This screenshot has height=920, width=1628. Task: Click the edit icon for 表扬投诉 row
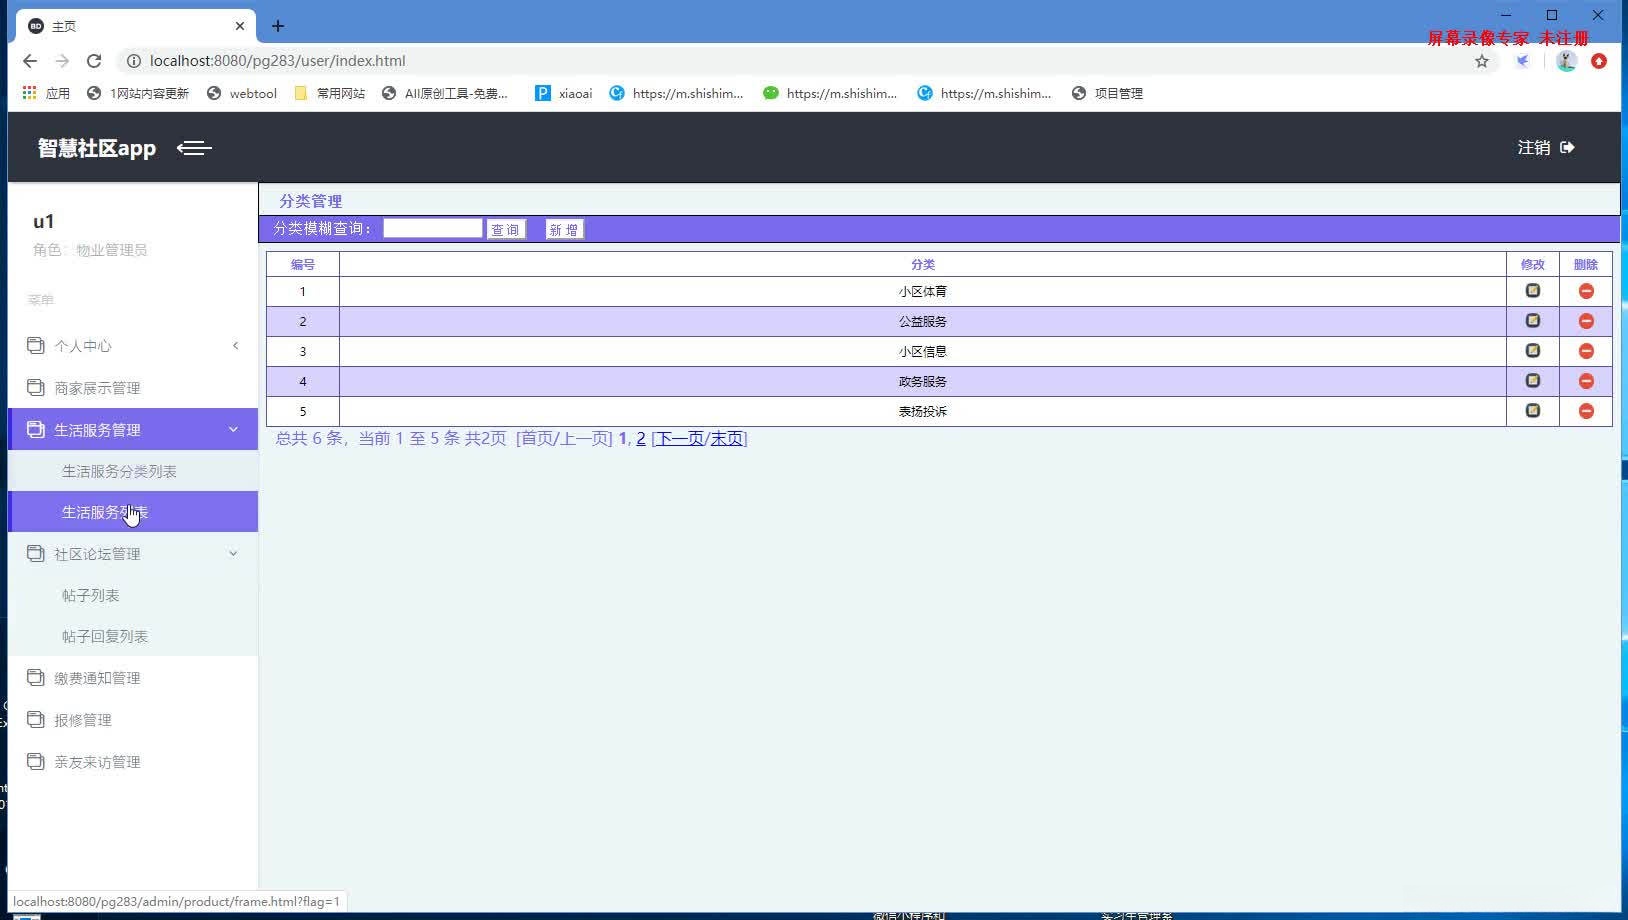(1532, 411)
